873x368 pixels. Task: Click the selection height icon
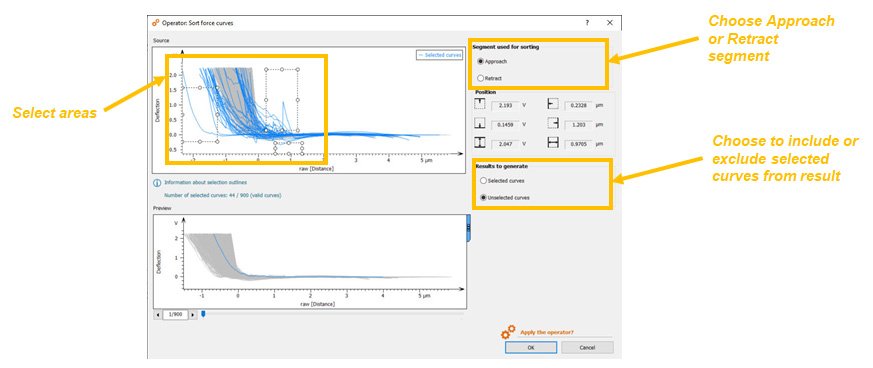480,143
